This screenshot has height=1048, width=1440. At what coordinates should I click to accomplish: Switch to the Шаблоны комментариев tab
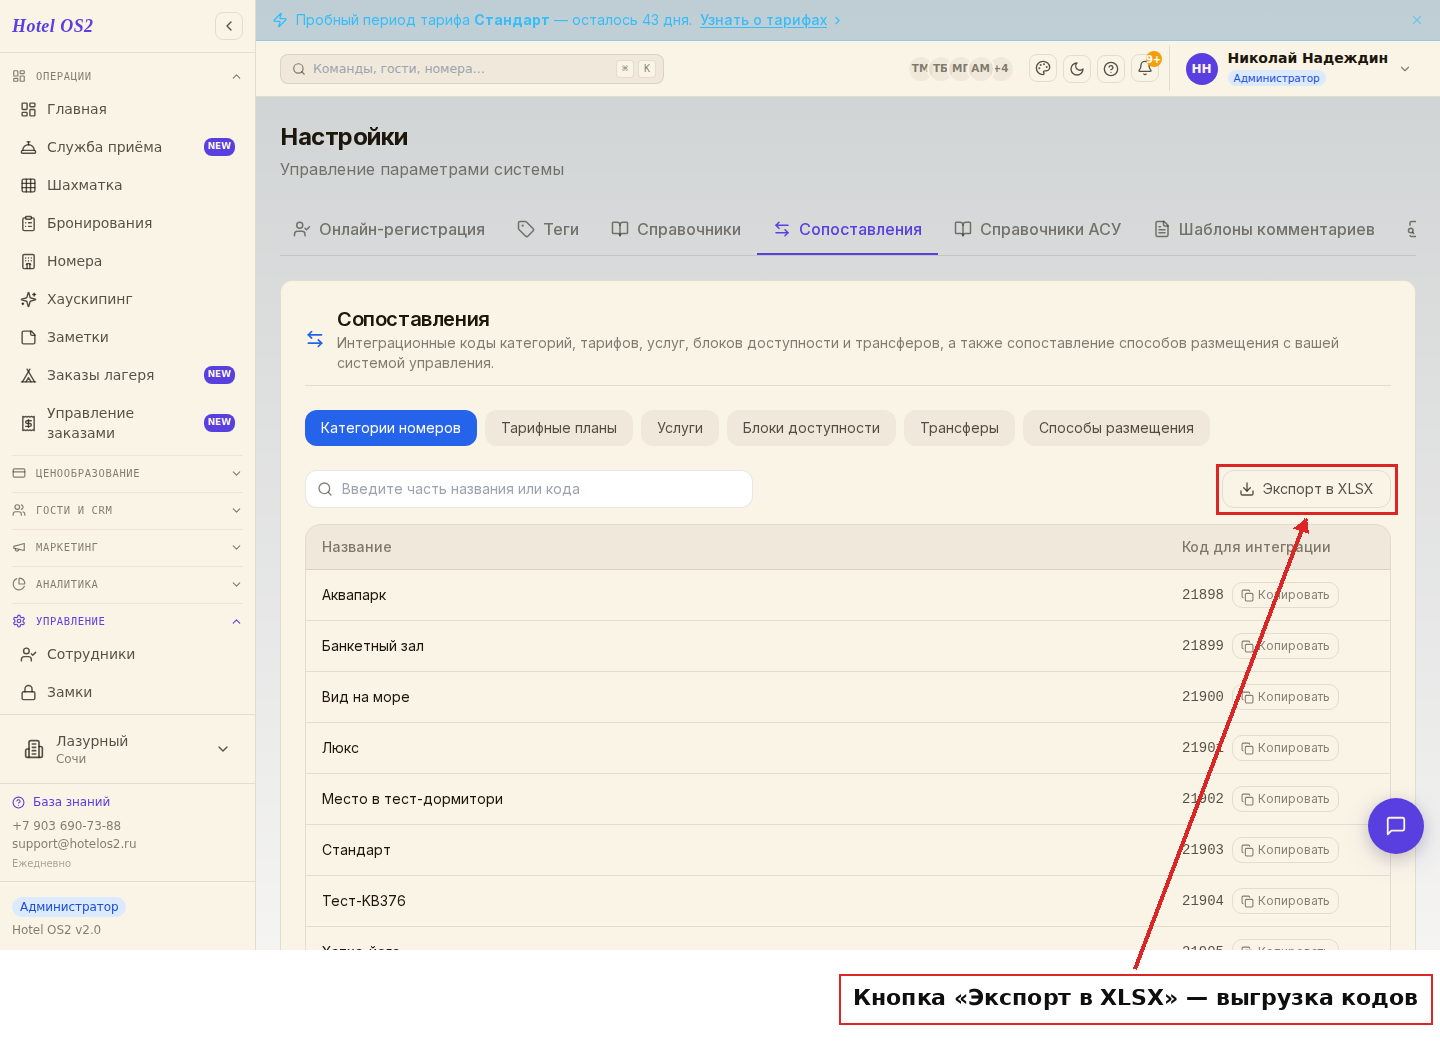coord(1264,229)
